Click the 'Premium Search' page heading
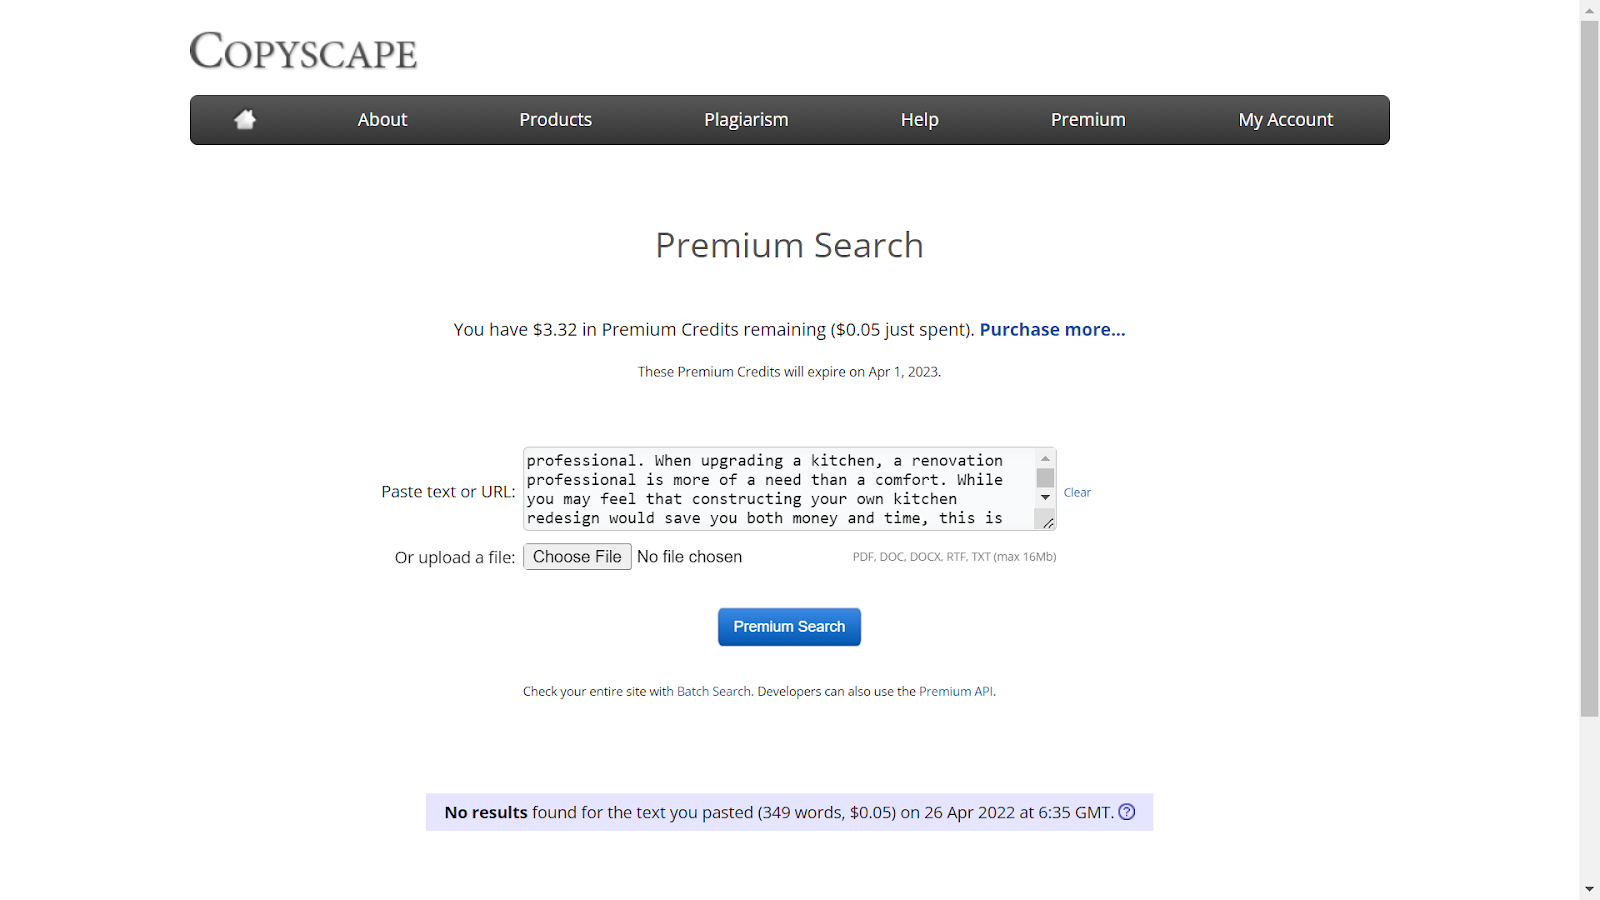1600x900 pixels. pyautogui.click(x=789, y=245)
